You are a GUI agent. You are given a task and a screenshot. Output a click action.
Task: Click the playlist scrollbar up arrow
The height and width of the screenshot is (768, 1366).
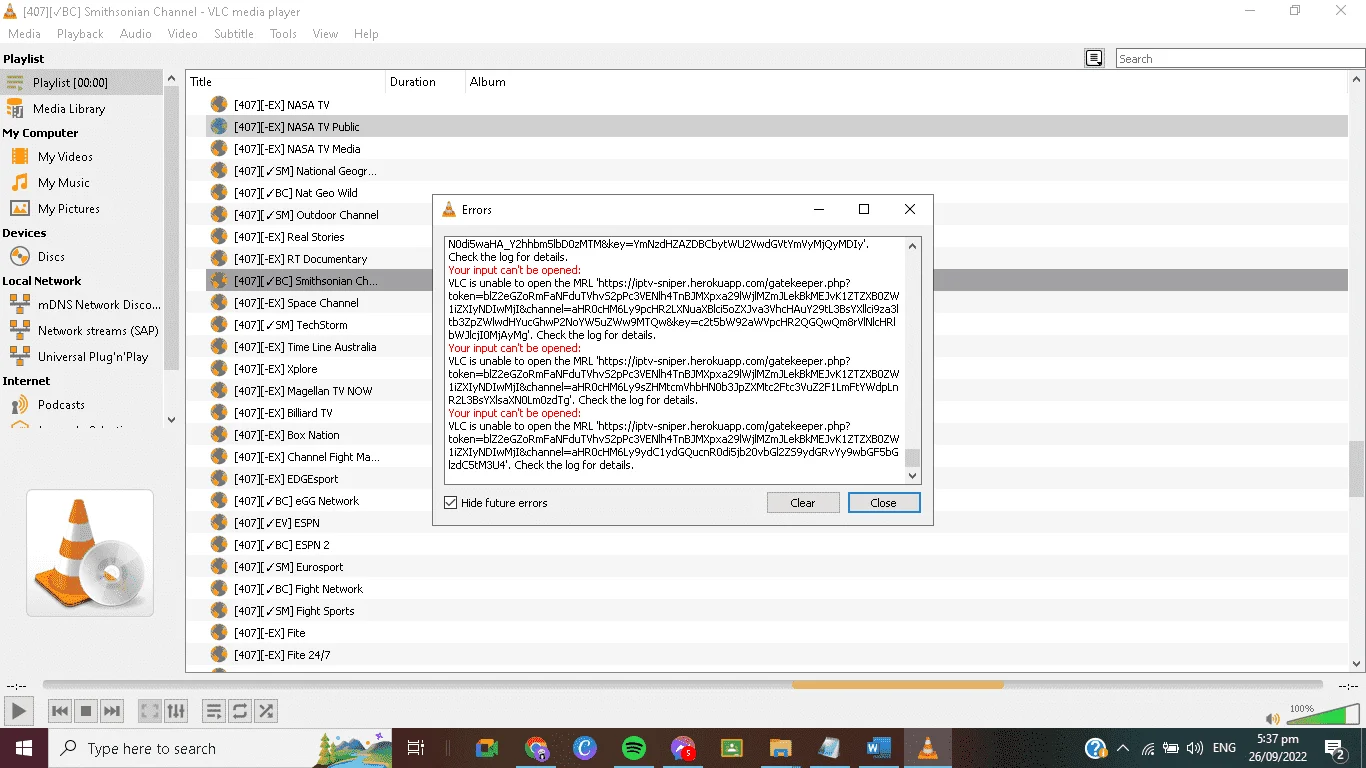click(1357, 81)
